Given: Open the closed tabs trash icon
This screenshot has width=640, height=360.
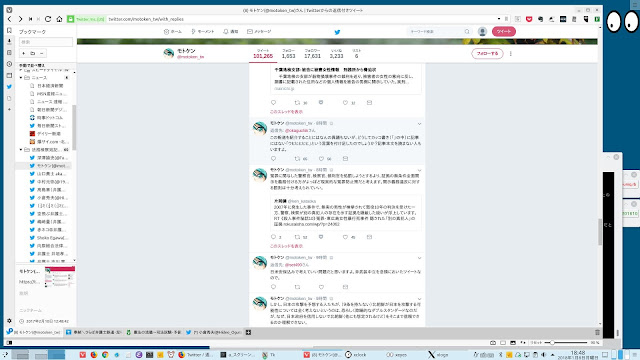Looking at the screenshot, I should coord(597,332).
